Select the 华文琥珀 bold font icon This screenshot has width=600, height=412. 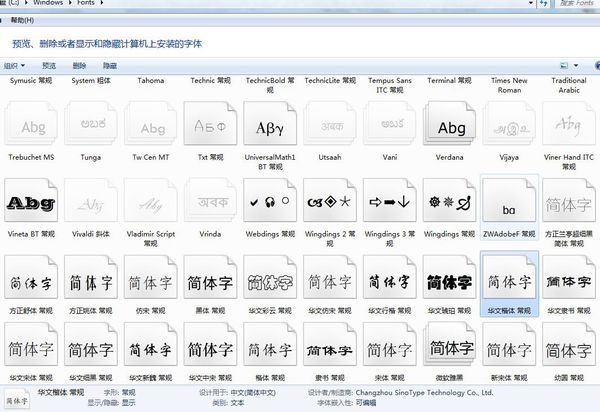pos(450,277)
